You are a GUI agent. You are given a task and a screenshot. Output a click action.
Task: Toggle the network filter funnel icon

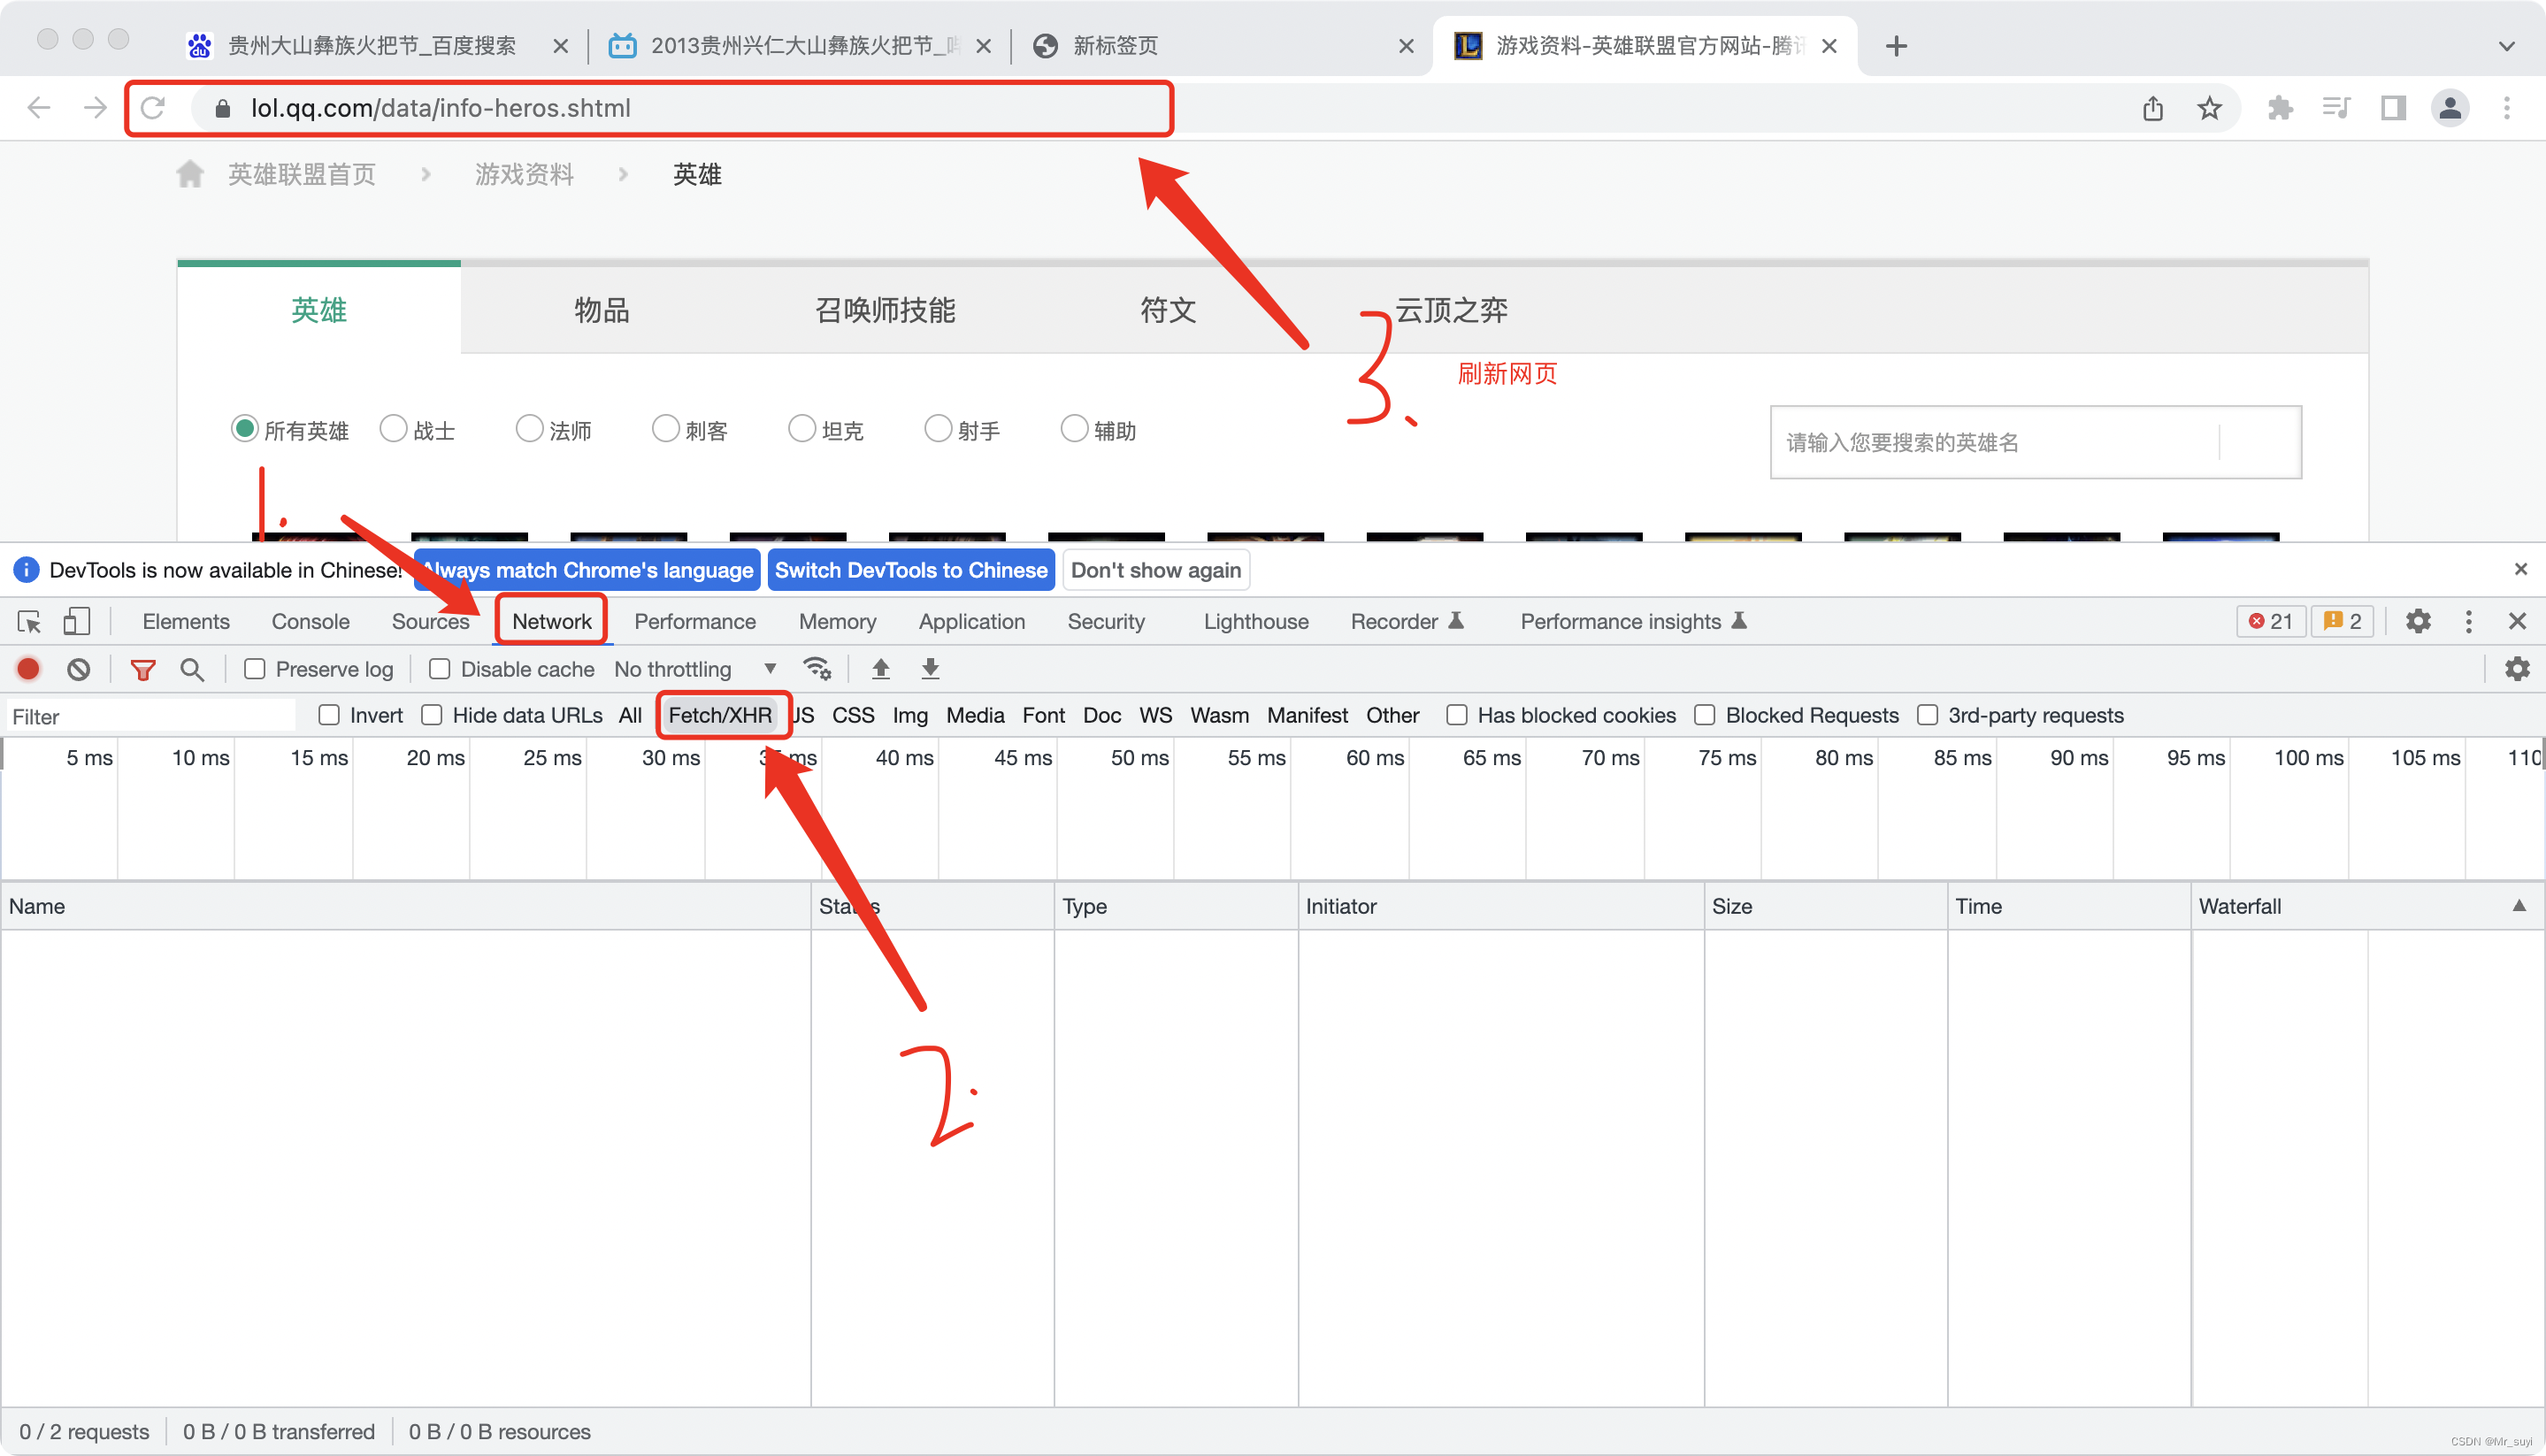click(x=143, y=669)
